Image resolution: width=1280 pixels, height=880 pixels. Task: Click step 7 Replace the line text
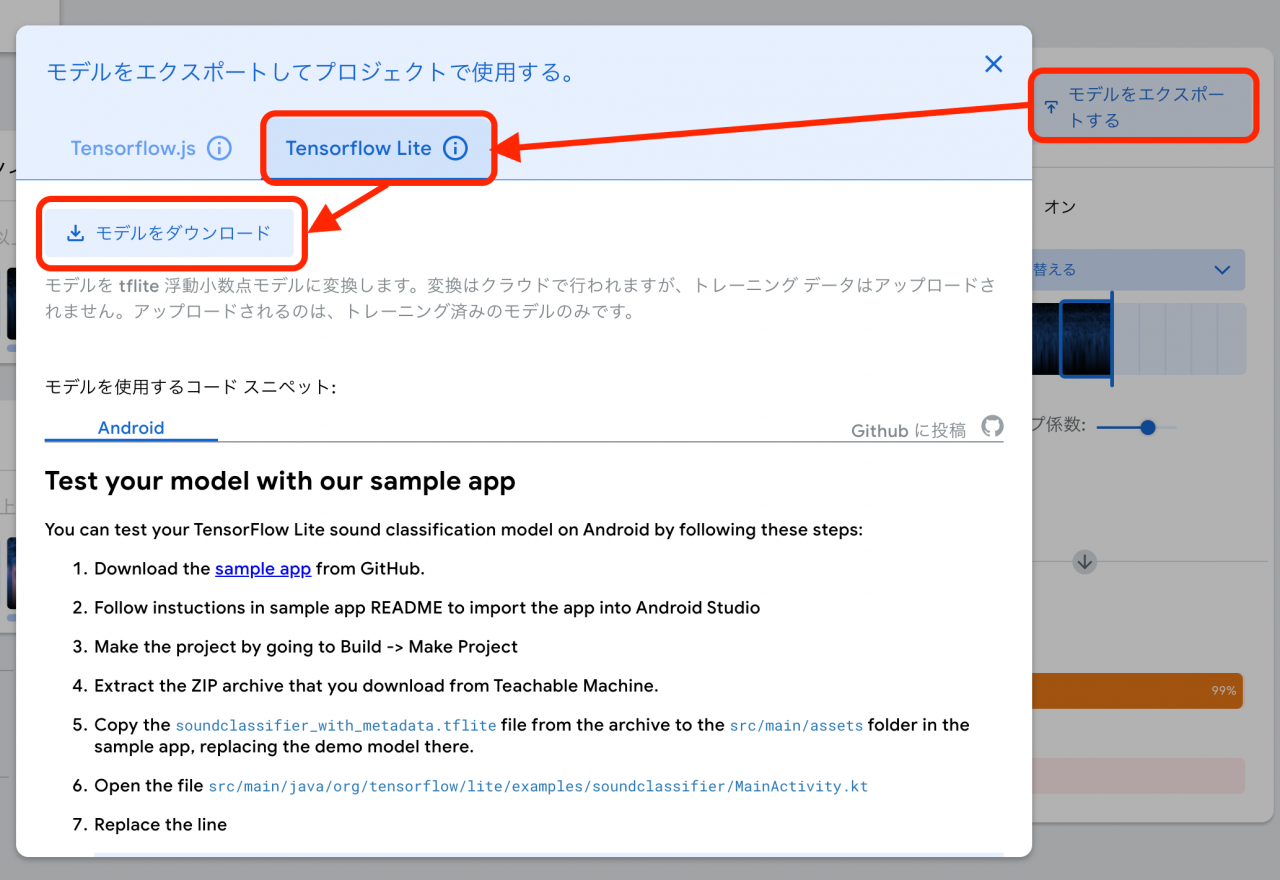click(x=160, y=825)
